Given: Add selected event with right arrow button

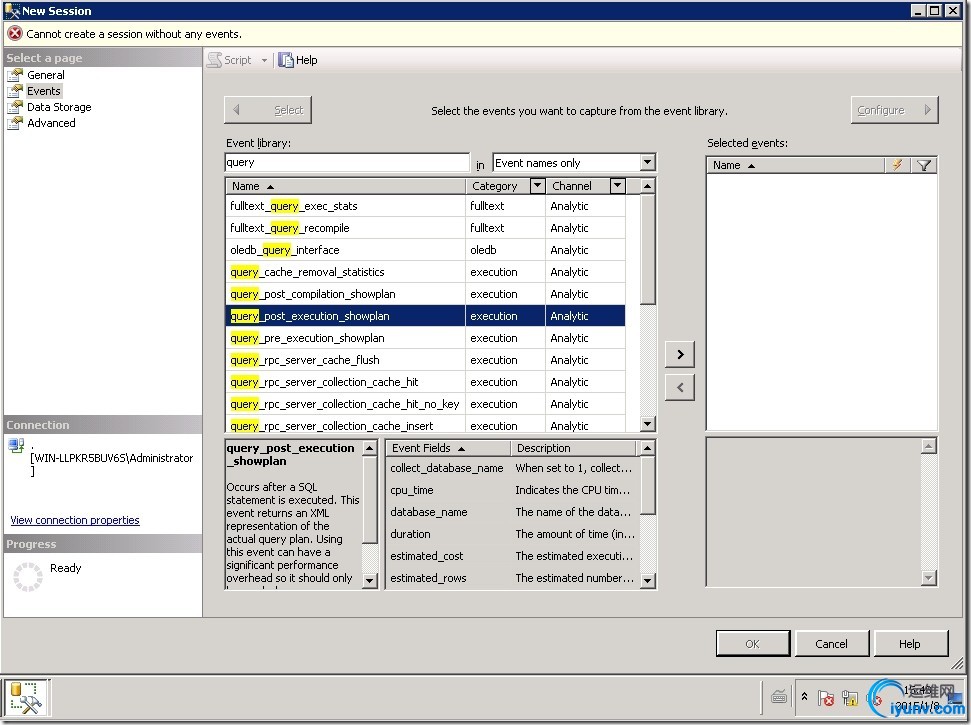Looking at the screenshot, I should (x=680, y=354).
